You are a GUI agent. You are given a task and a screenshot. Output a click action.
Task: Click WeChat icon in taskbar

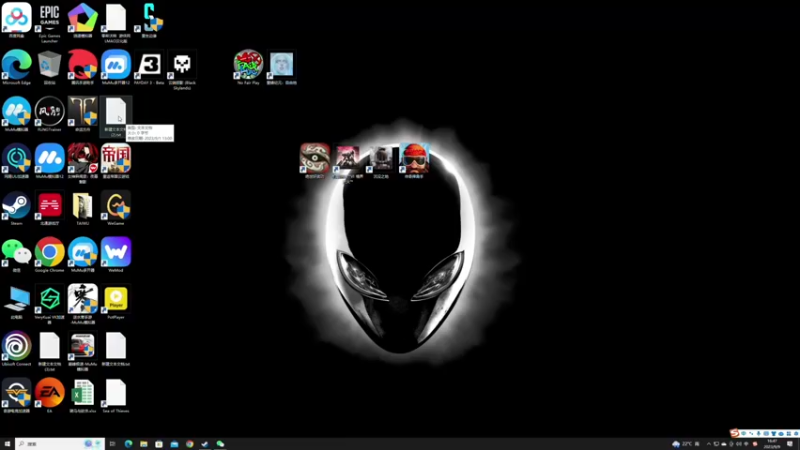point(220,444)
